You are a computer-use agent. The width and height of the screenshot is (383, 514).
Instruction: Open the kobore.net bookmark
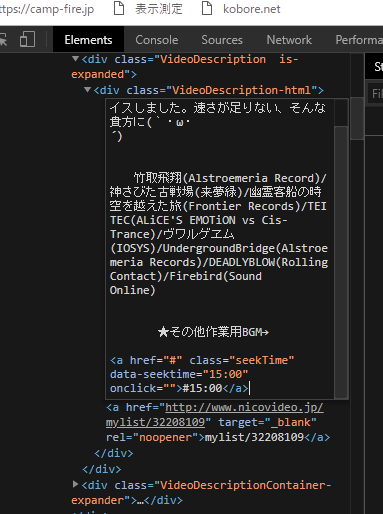pos(252,9)
